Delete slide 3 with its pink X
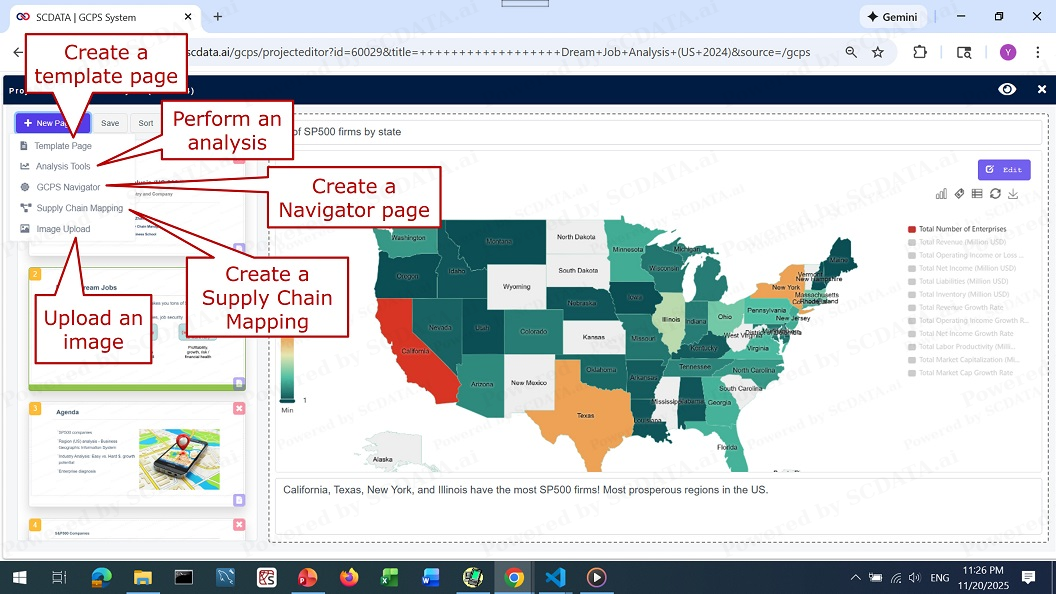The width and height of the screenshot is (1056, 594). [239, 408]
